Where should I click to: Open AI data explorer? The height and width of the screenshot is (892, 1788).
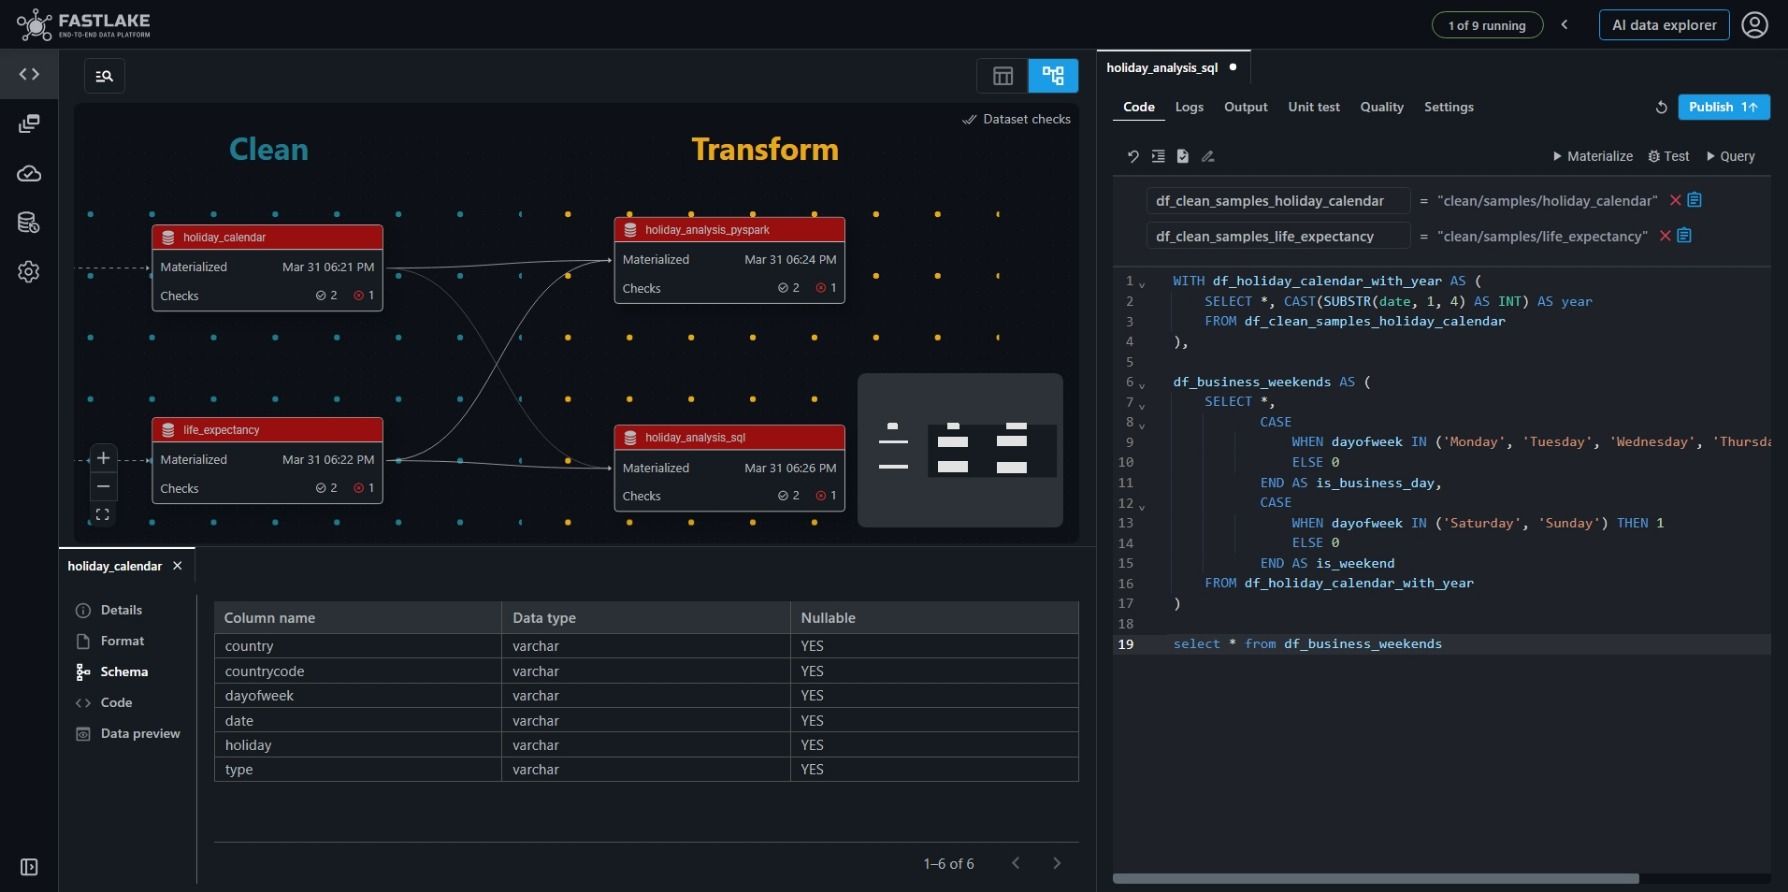pos(1664,25)
